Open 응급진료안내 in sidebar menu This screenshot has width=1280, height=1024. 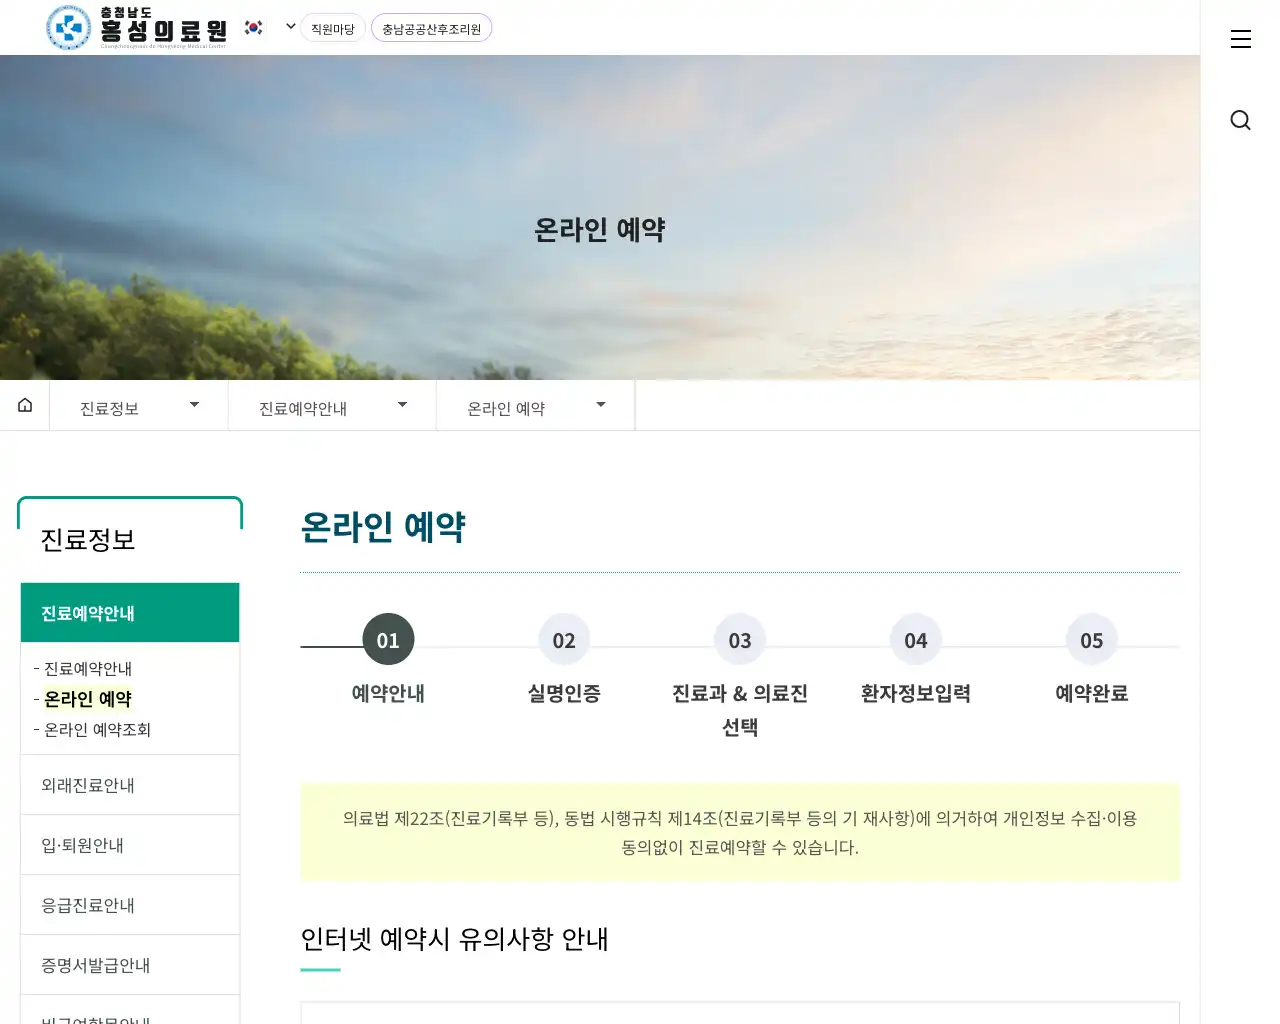(x=88, y=905)
